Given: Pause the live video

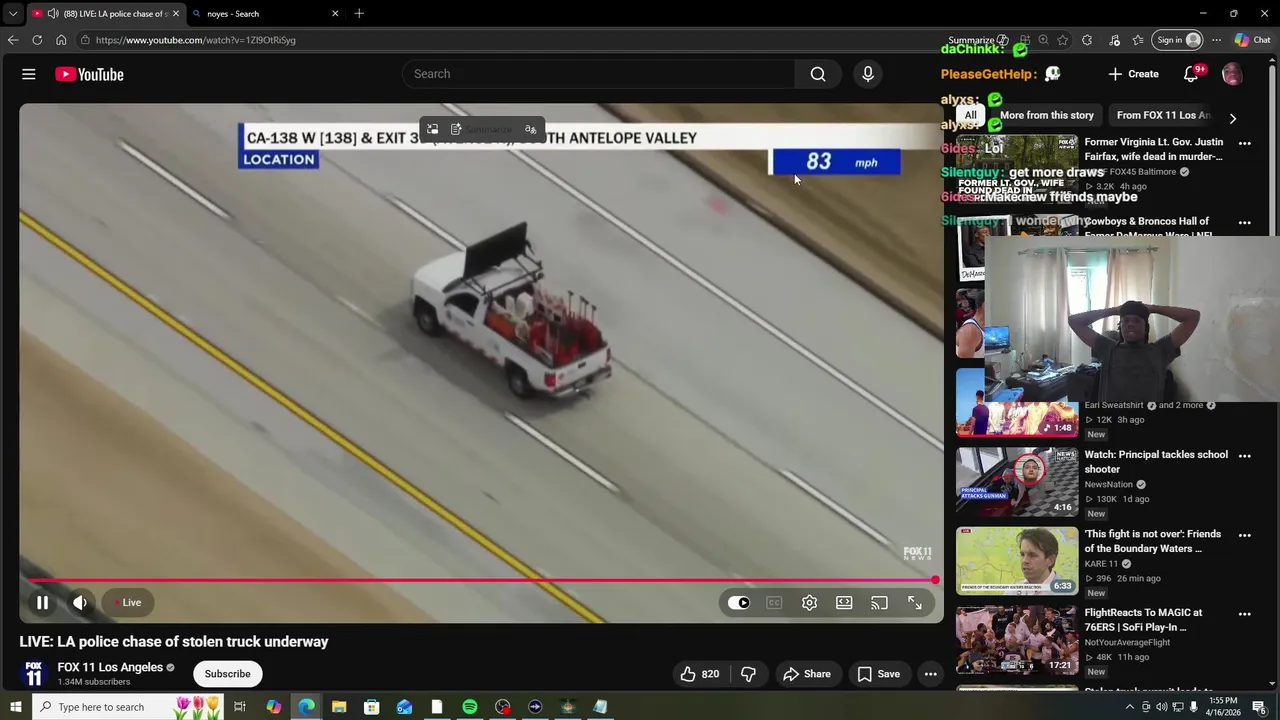Looking at the screenshot, I should [42, 603].
